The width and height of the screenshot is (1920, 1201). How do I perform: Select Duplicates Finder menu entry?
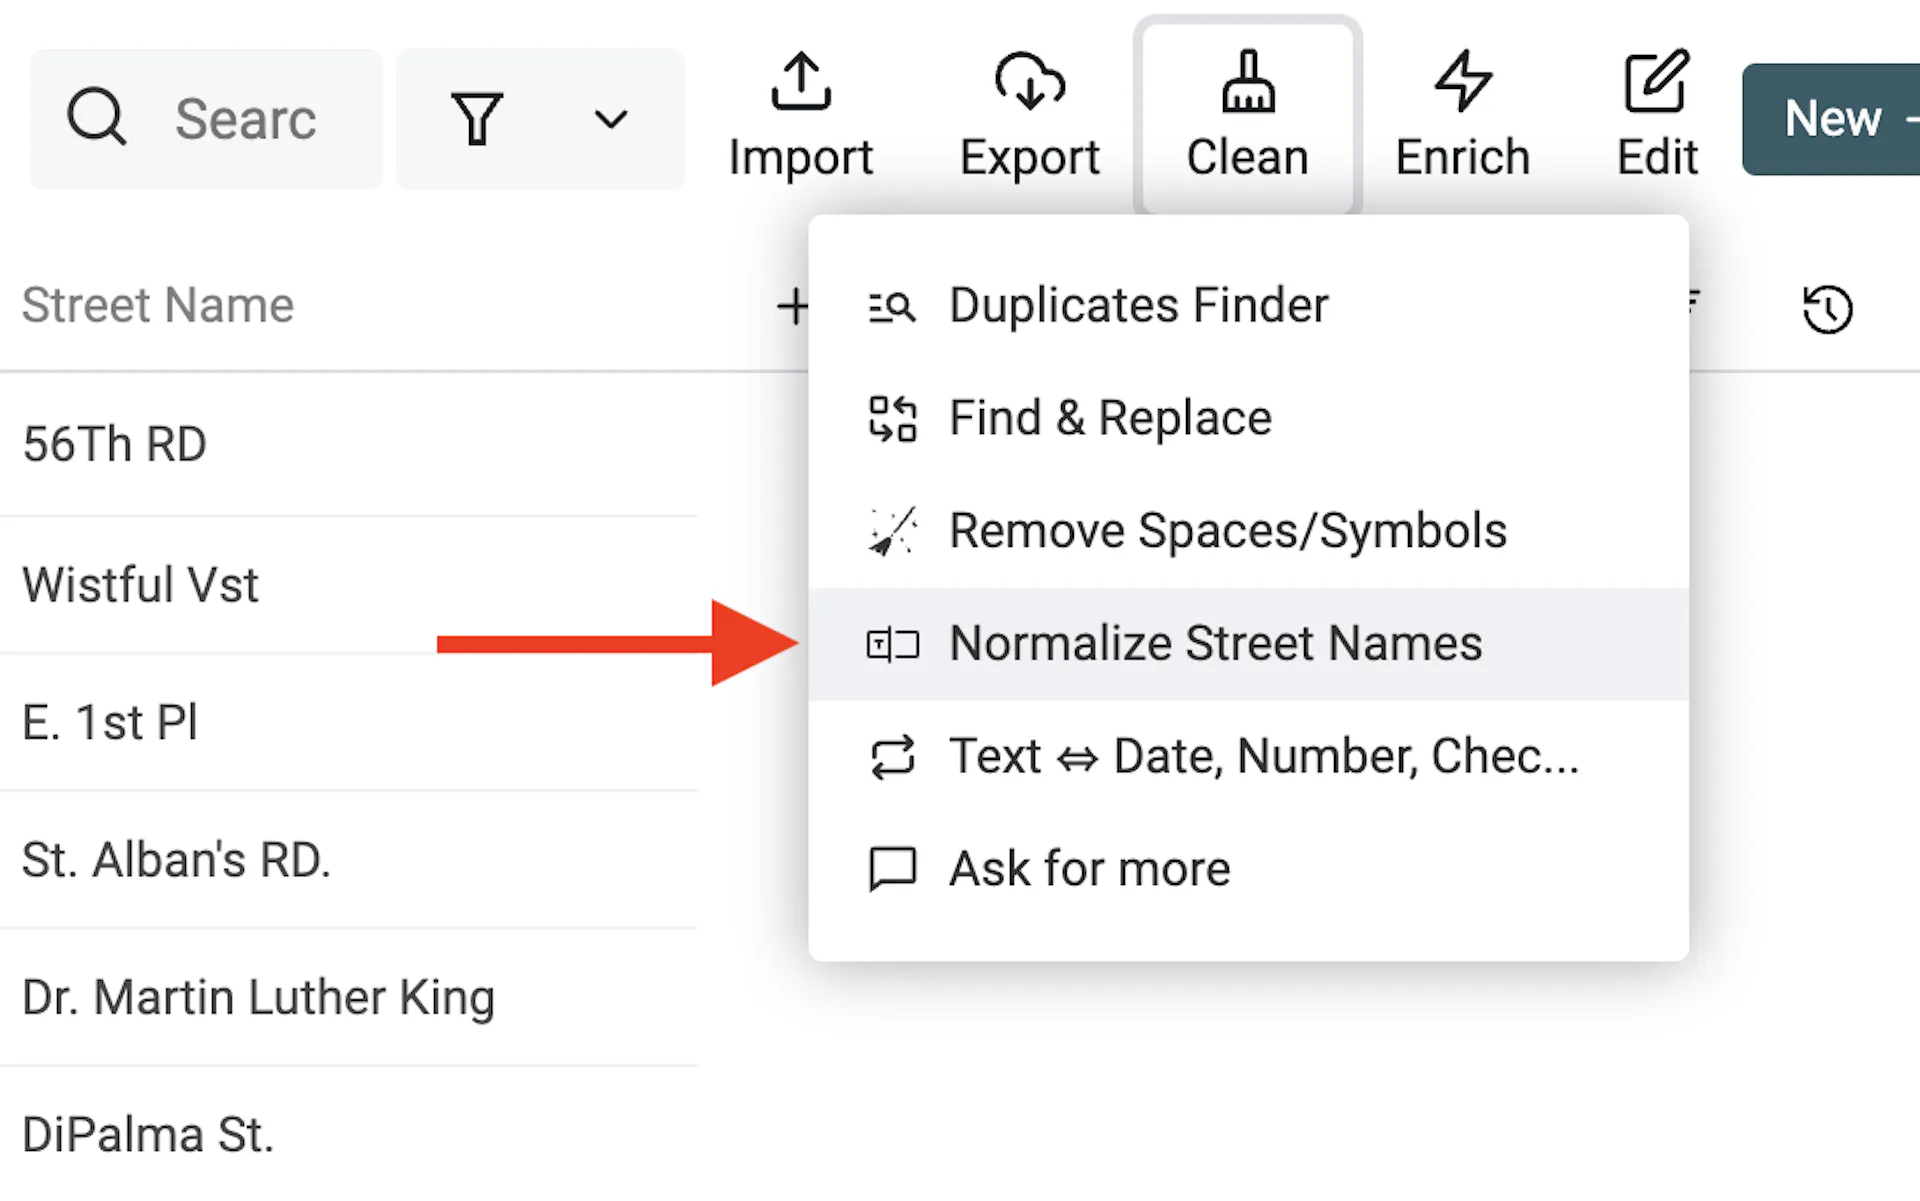(1248, 306)
